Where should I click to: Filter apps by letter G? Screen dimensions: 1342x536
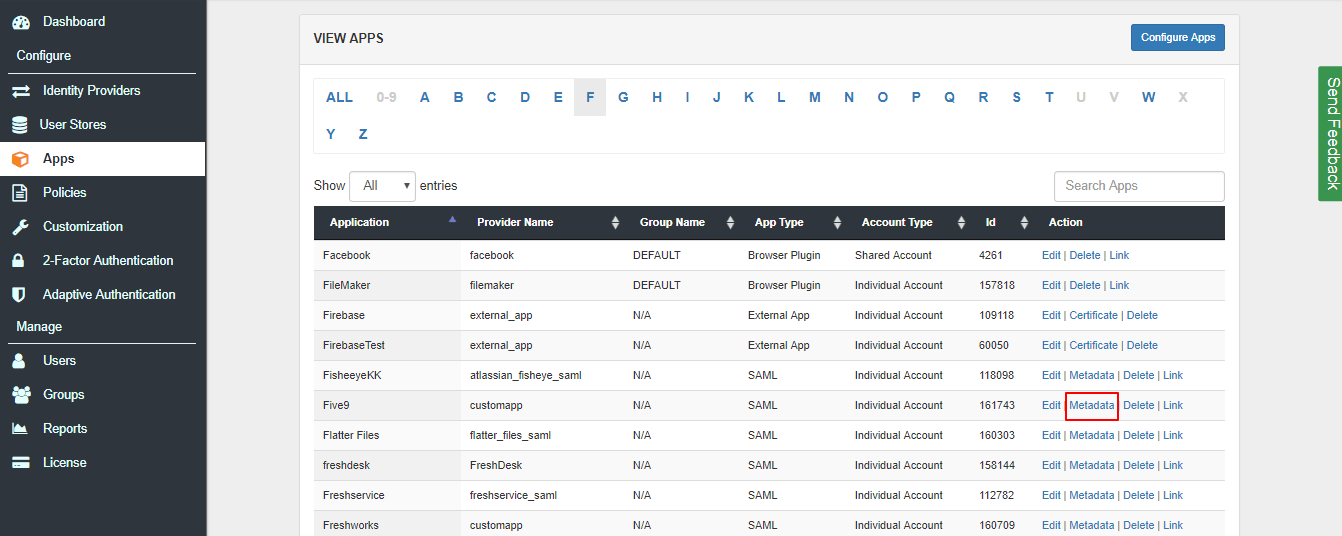point(623,97)
